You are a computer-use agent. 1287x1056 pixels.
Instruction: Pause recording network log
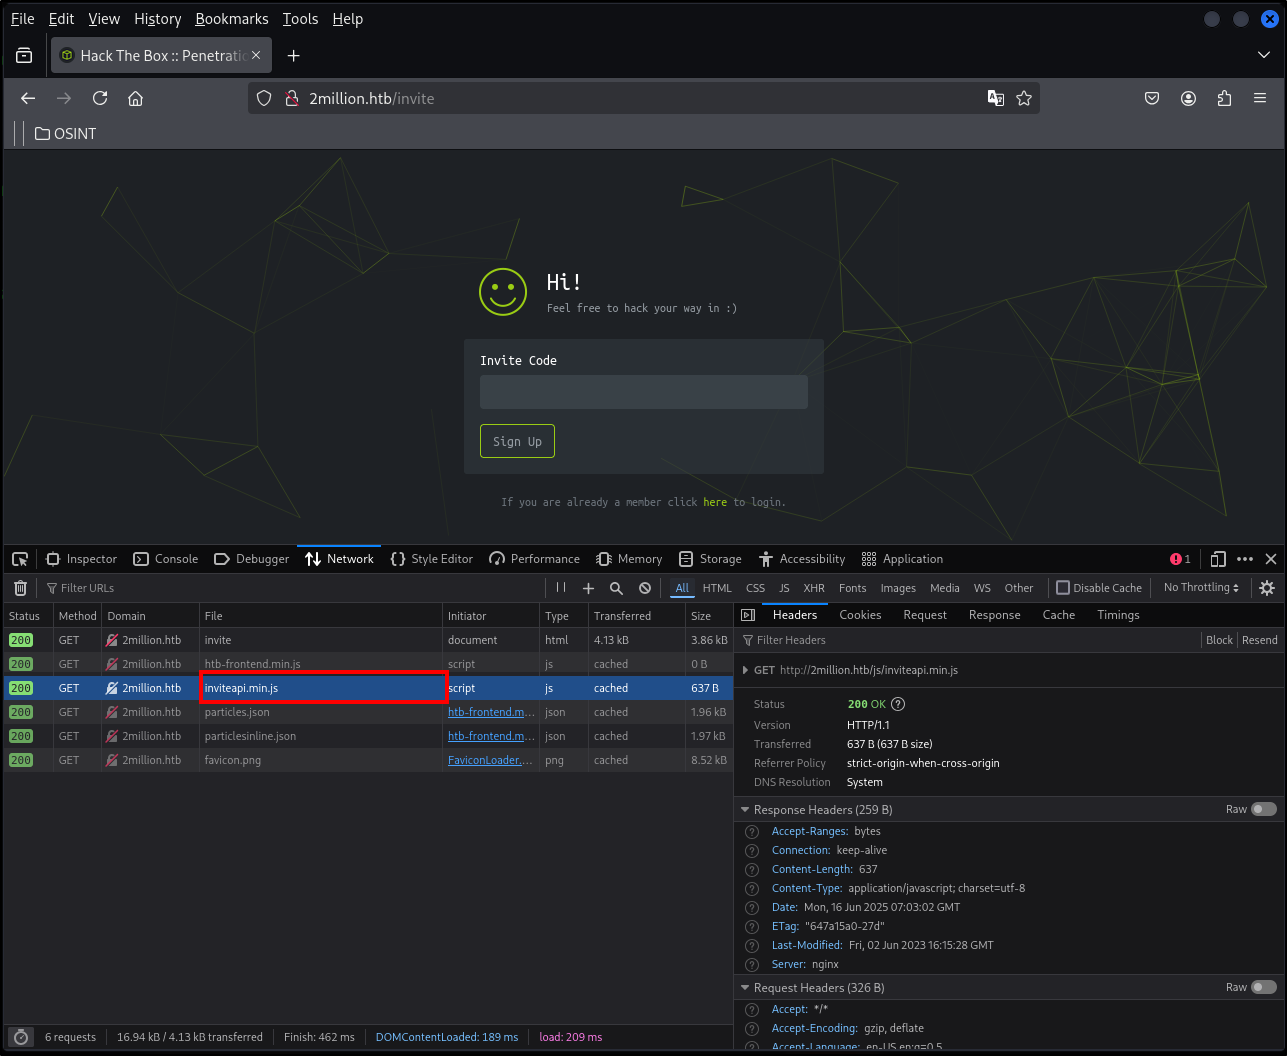561,588
